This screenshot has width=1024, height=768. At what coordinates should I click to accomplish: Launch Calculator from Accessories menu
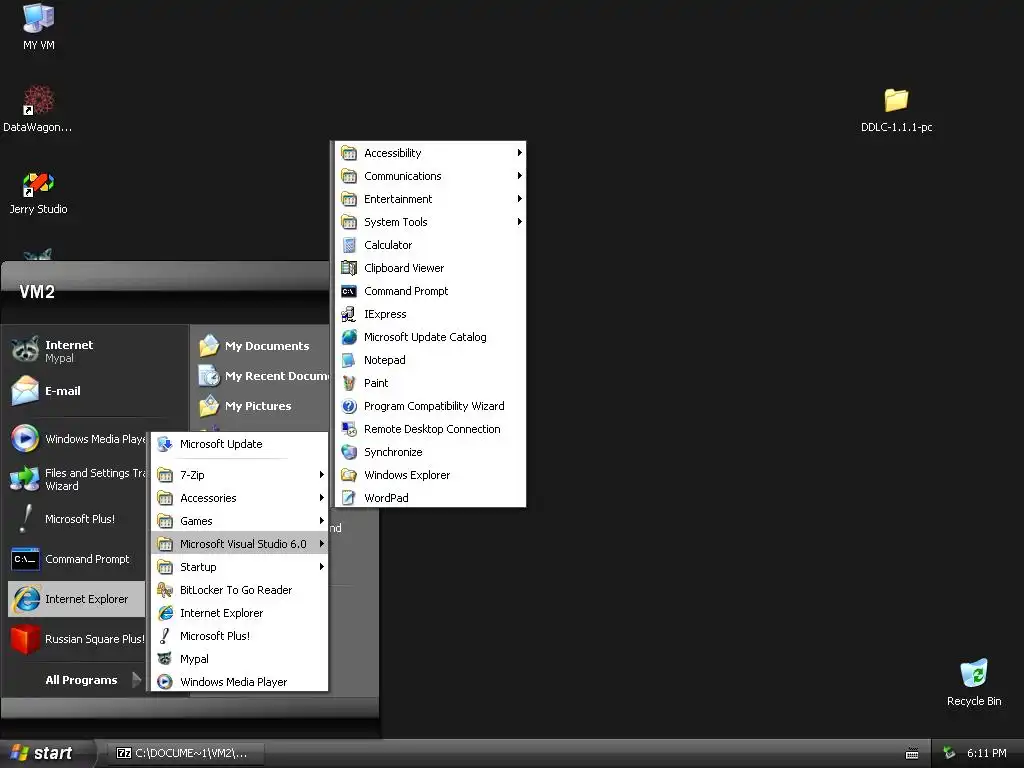point(430,245)
